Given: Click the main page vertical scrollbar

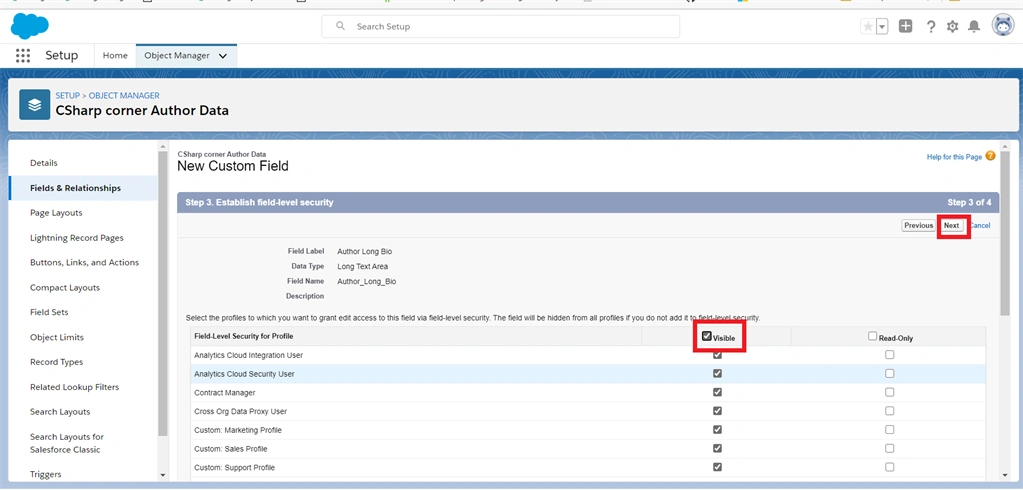Looking at the screenshot, I should (x=1005, y=232).
